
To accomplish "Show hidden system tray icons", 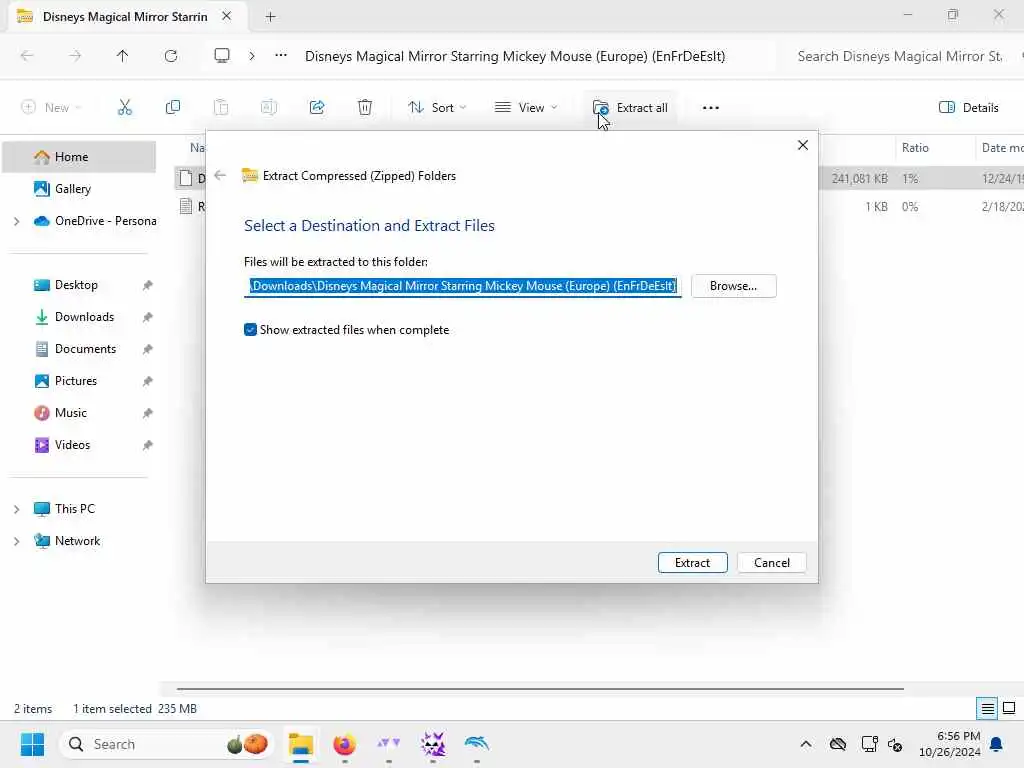I will (x=806, y=744).
